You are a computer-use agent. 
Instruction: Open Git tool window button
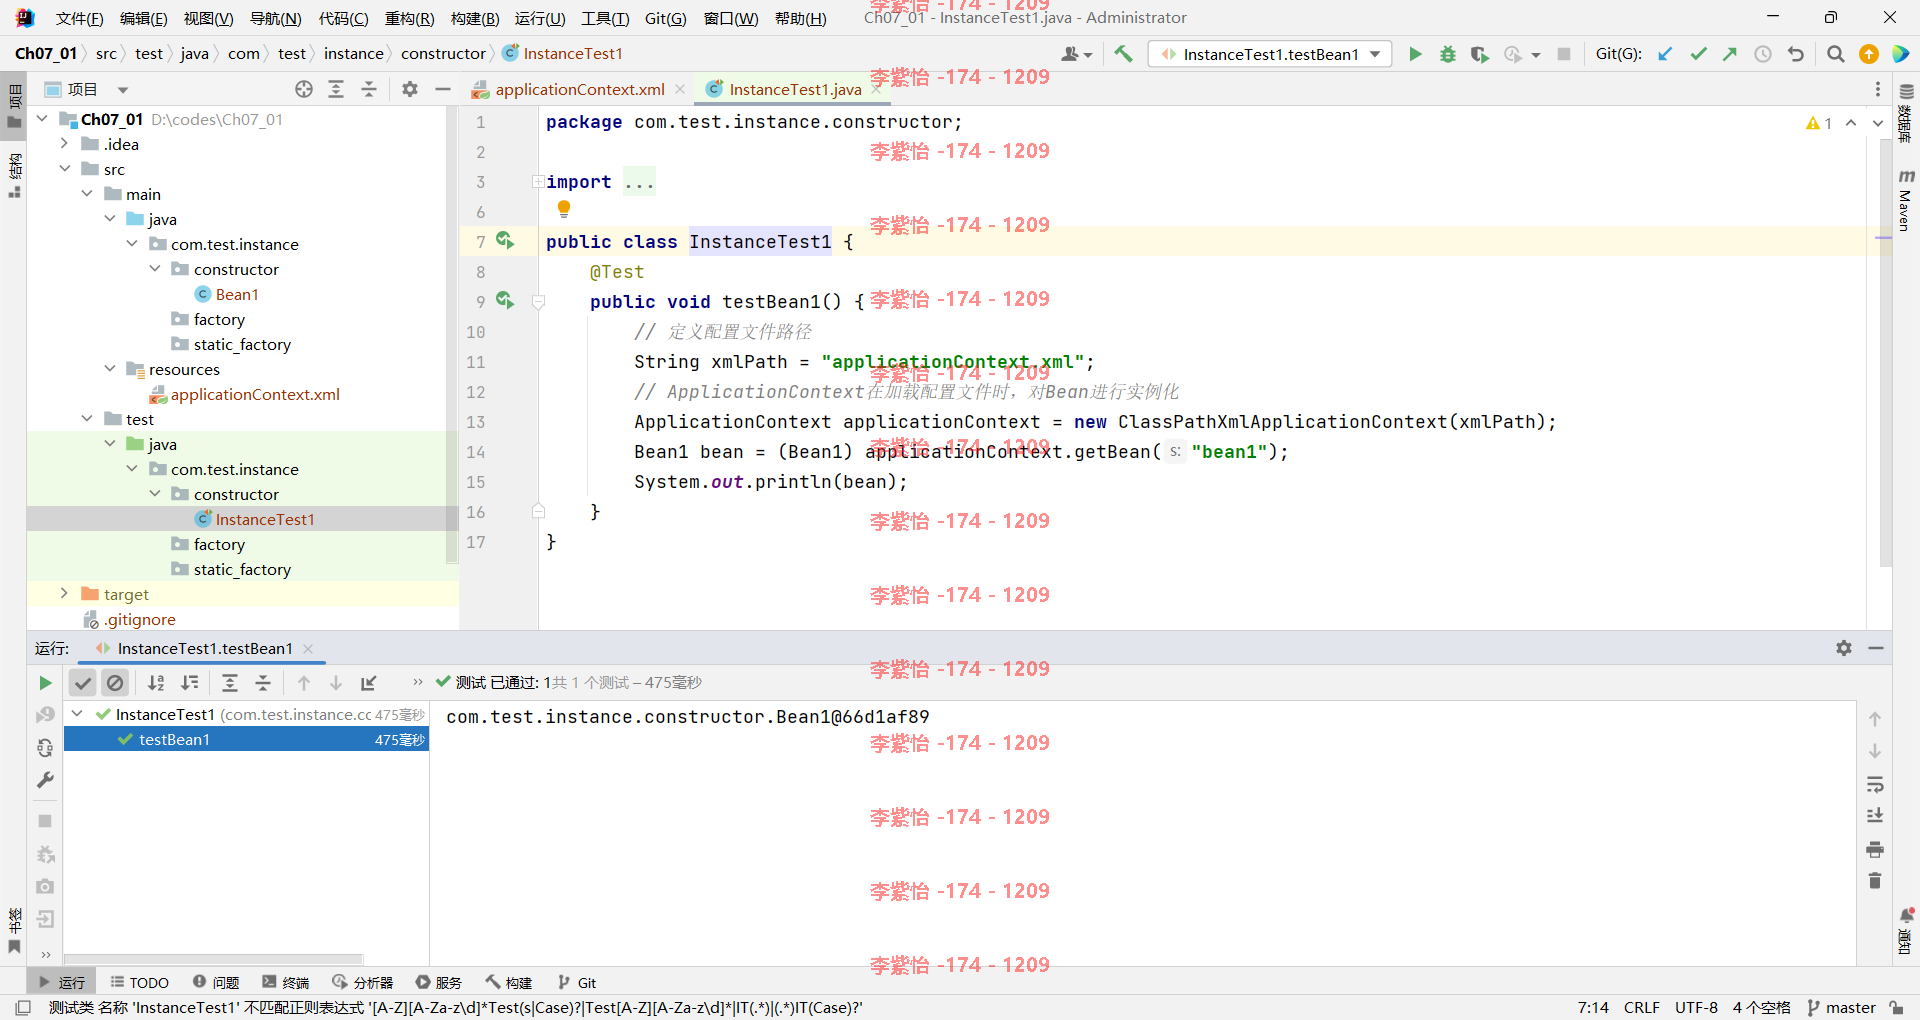pyautogui.click(x=577, y=982)
